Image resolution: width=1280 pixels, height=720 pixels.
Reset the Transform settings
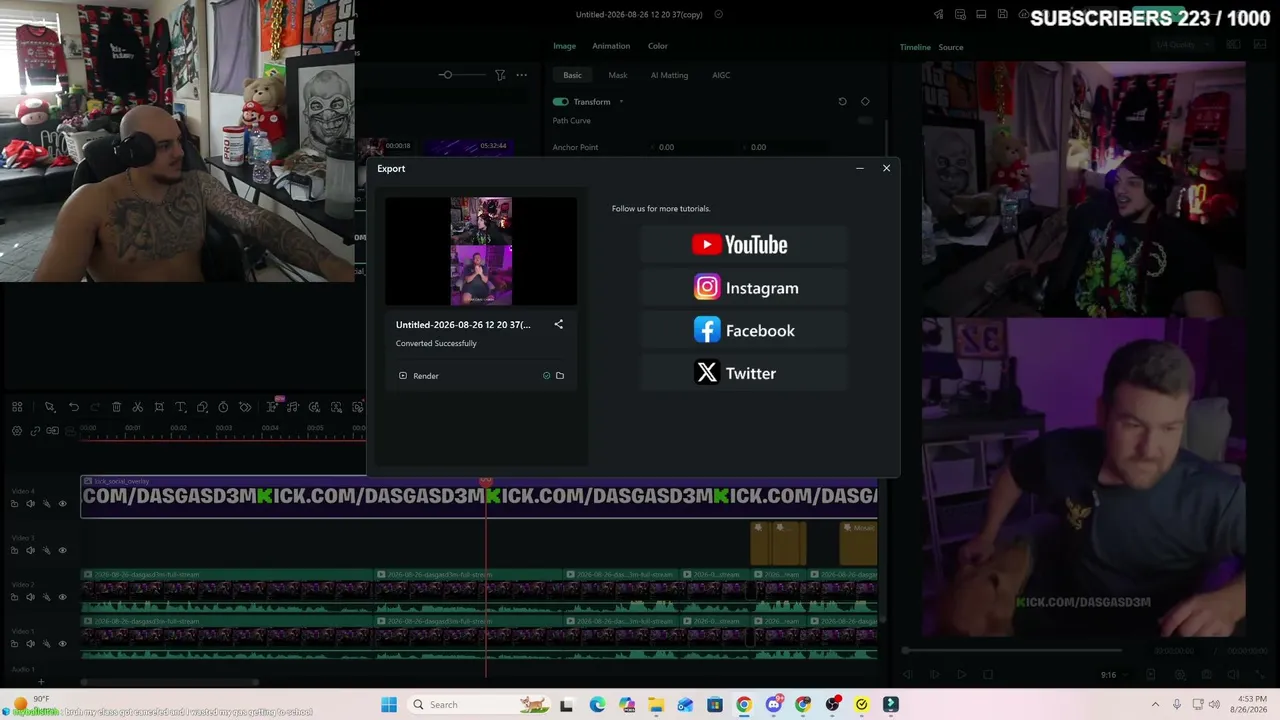842,101
